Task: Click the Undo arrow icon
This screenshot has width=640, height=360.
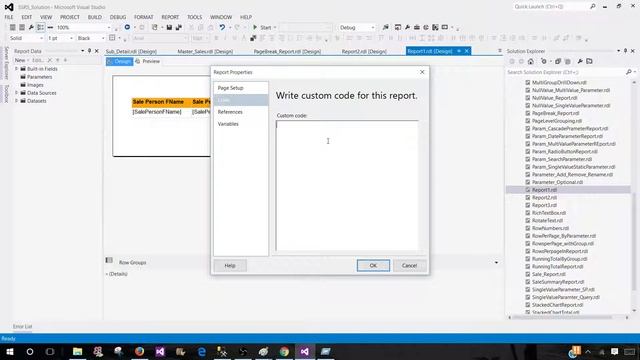Action: coord(222,27)
